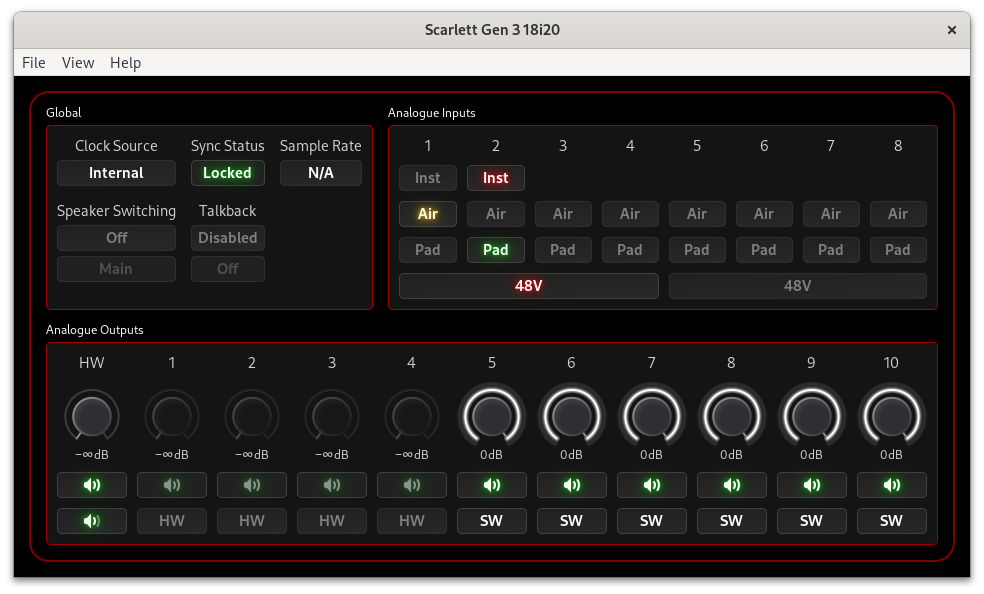Open the Clock Source Internal dropdown
Screen dimensions: 984x594
pos(116,173)
